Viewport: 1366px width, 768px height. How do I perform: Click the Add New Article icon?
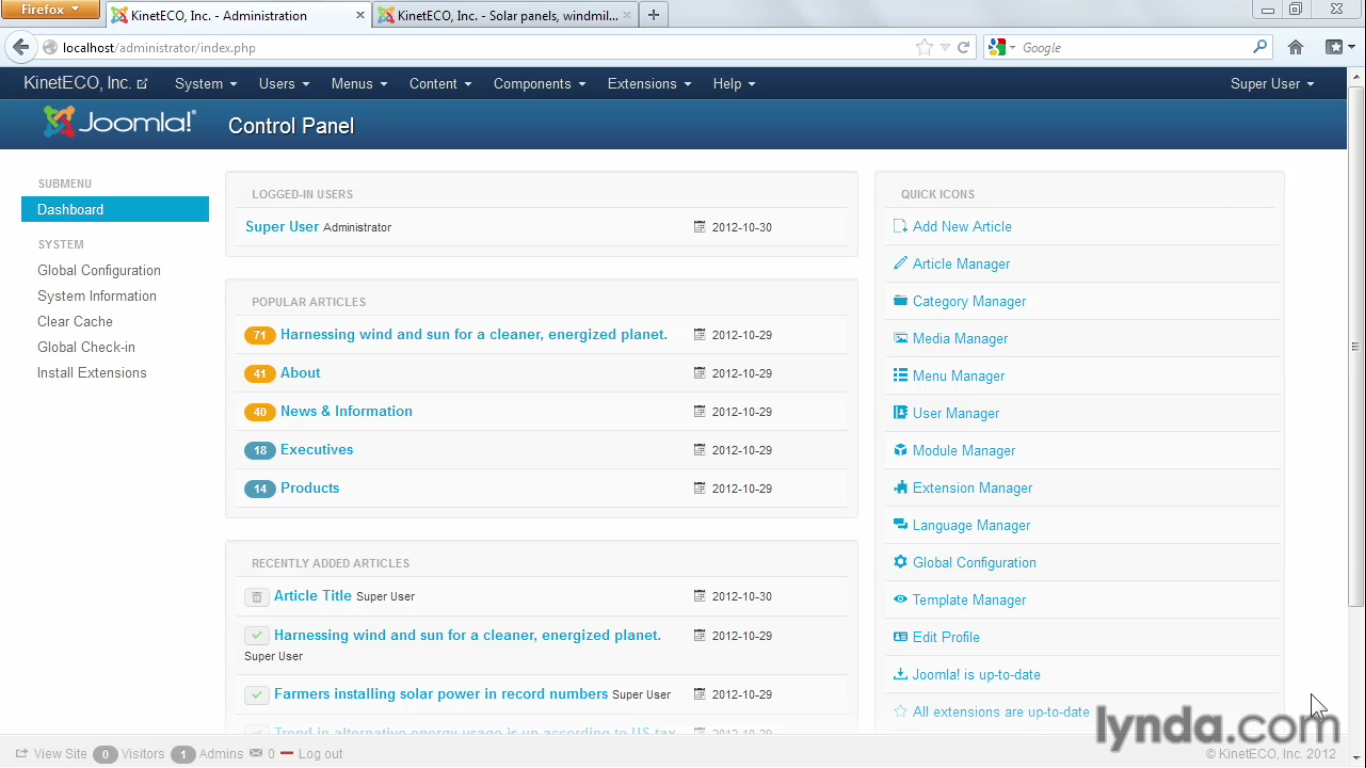coord(900,226)
